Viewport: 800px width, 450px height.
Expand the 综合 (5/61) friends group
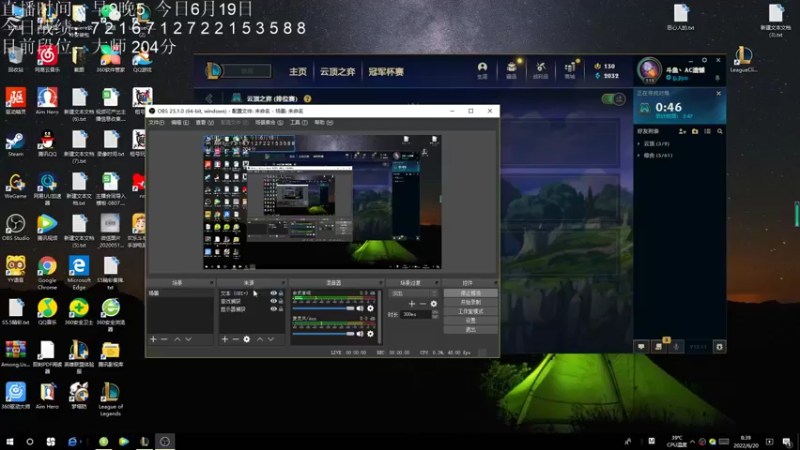click(x=639, y=155)
